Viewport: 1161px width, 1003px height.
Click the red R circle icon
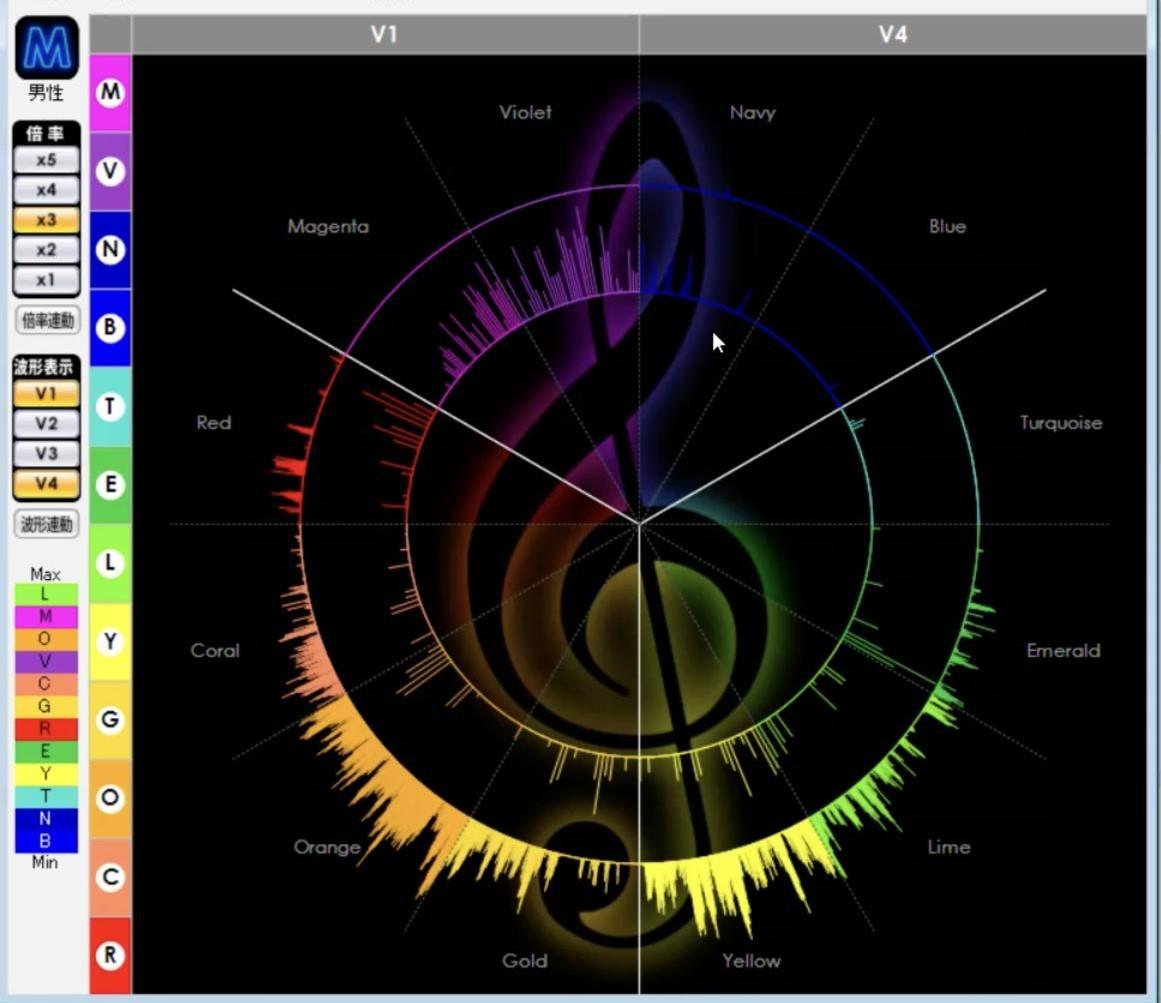(x=110, y=955)
